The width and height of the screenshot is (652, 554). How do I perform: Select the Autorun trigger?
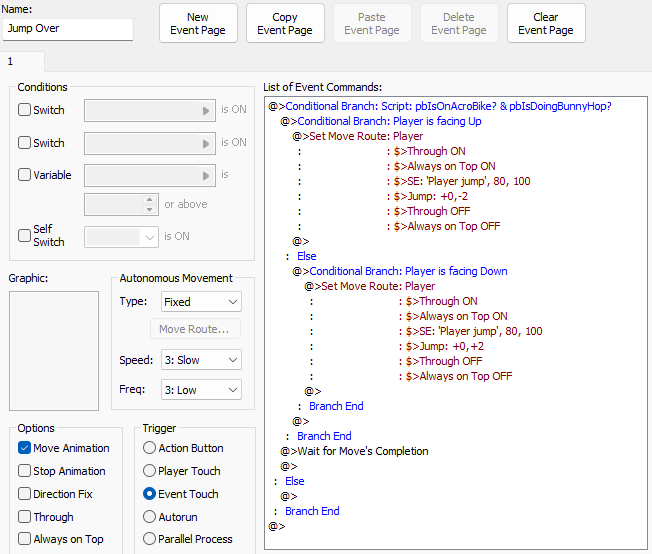point(149,517)
